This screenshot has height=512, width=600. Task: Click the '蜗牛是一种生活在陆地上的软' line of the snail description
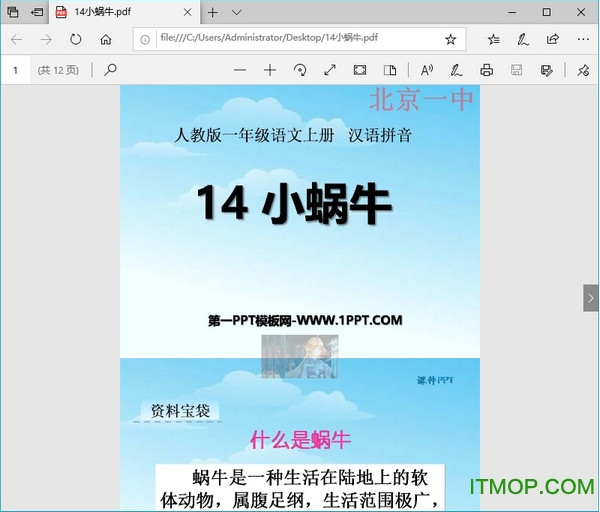tap(310, 478)
